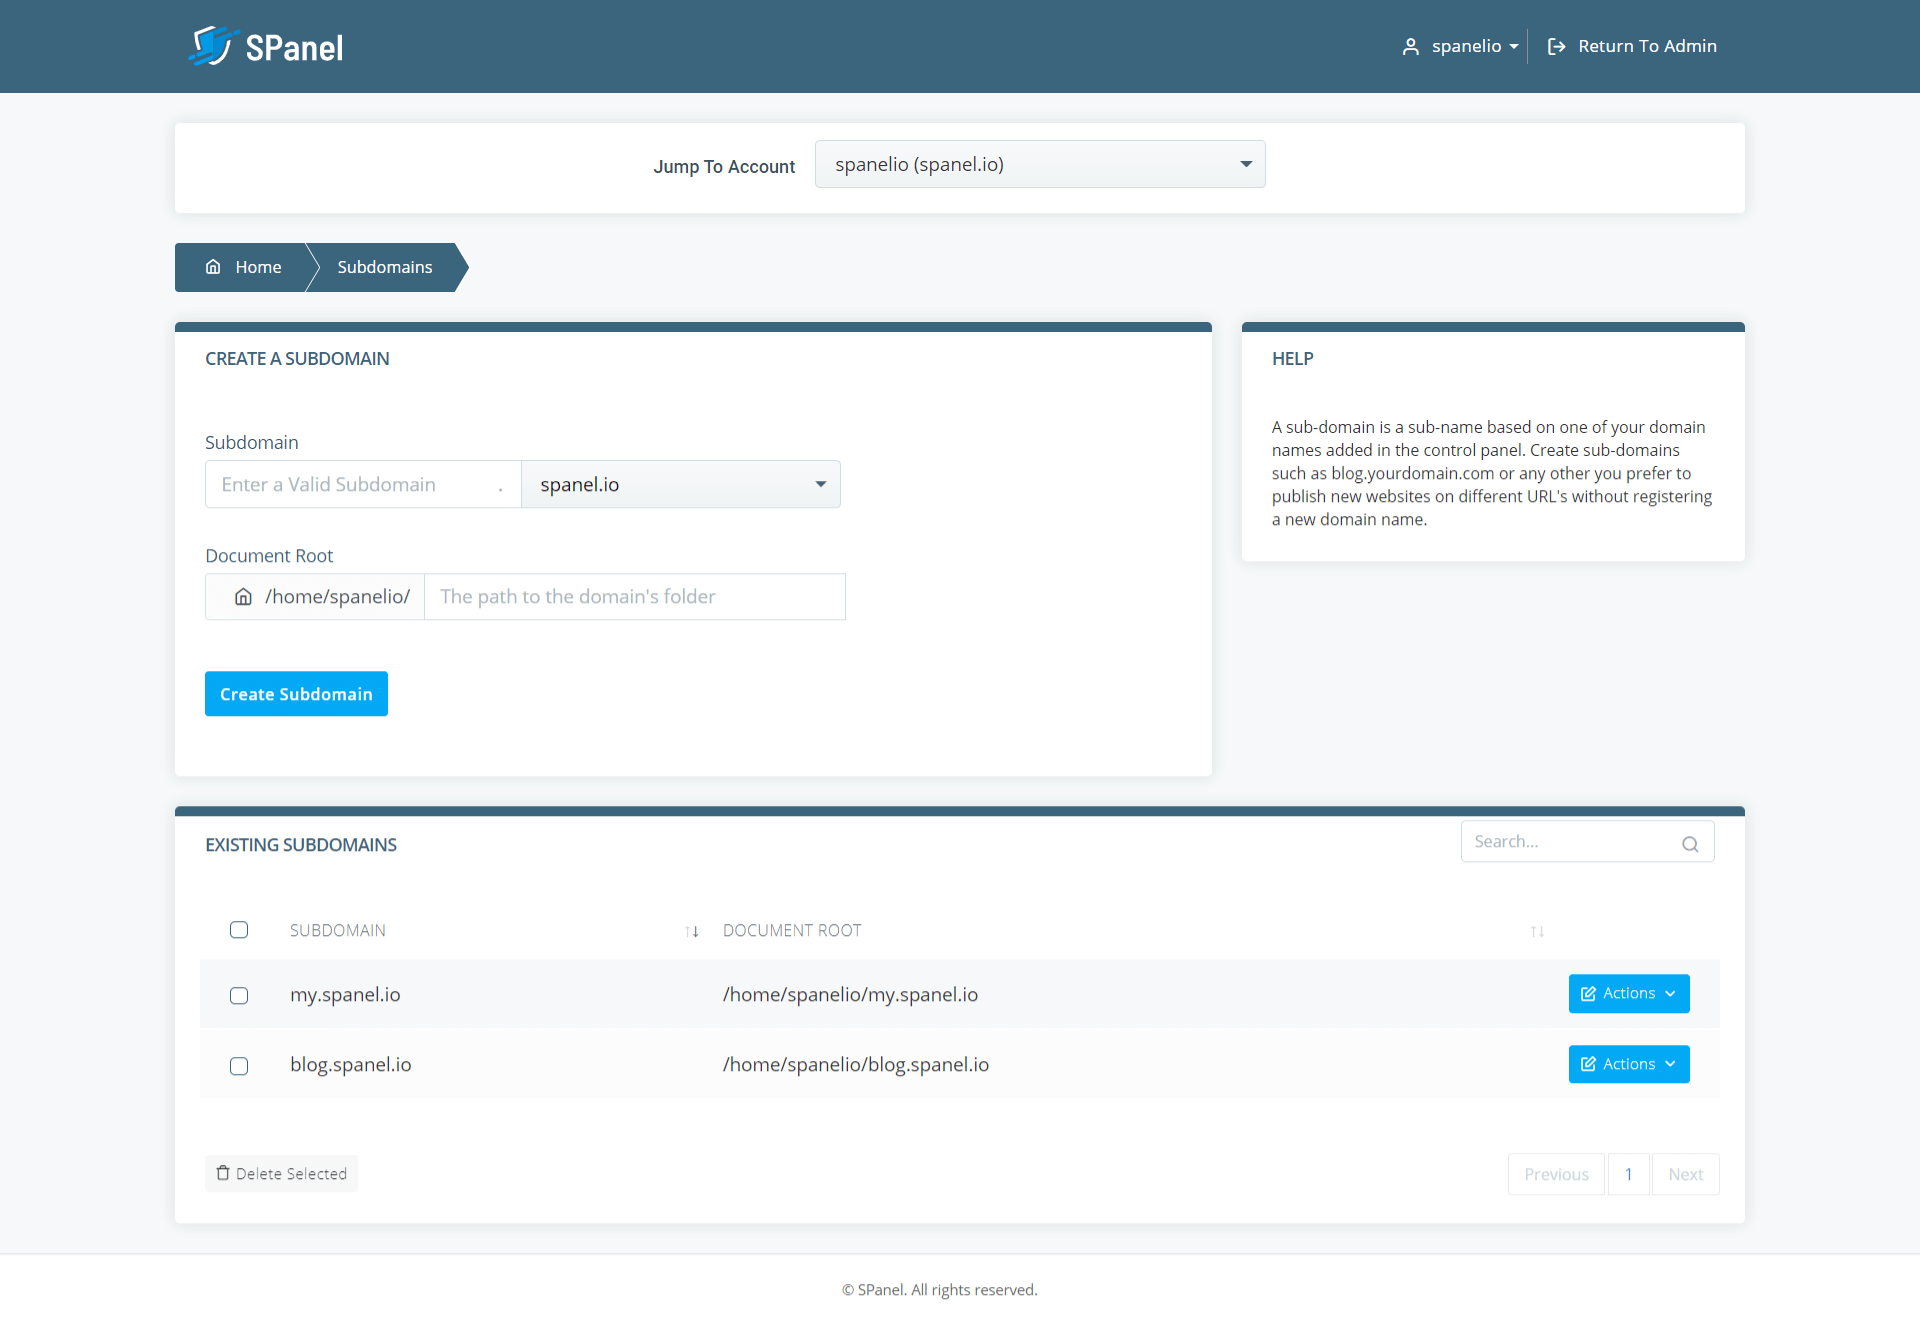Click the edit icon in my.spanel.io Actions
Screen dimensions: 1920x1325
(x=1588, y=994)
